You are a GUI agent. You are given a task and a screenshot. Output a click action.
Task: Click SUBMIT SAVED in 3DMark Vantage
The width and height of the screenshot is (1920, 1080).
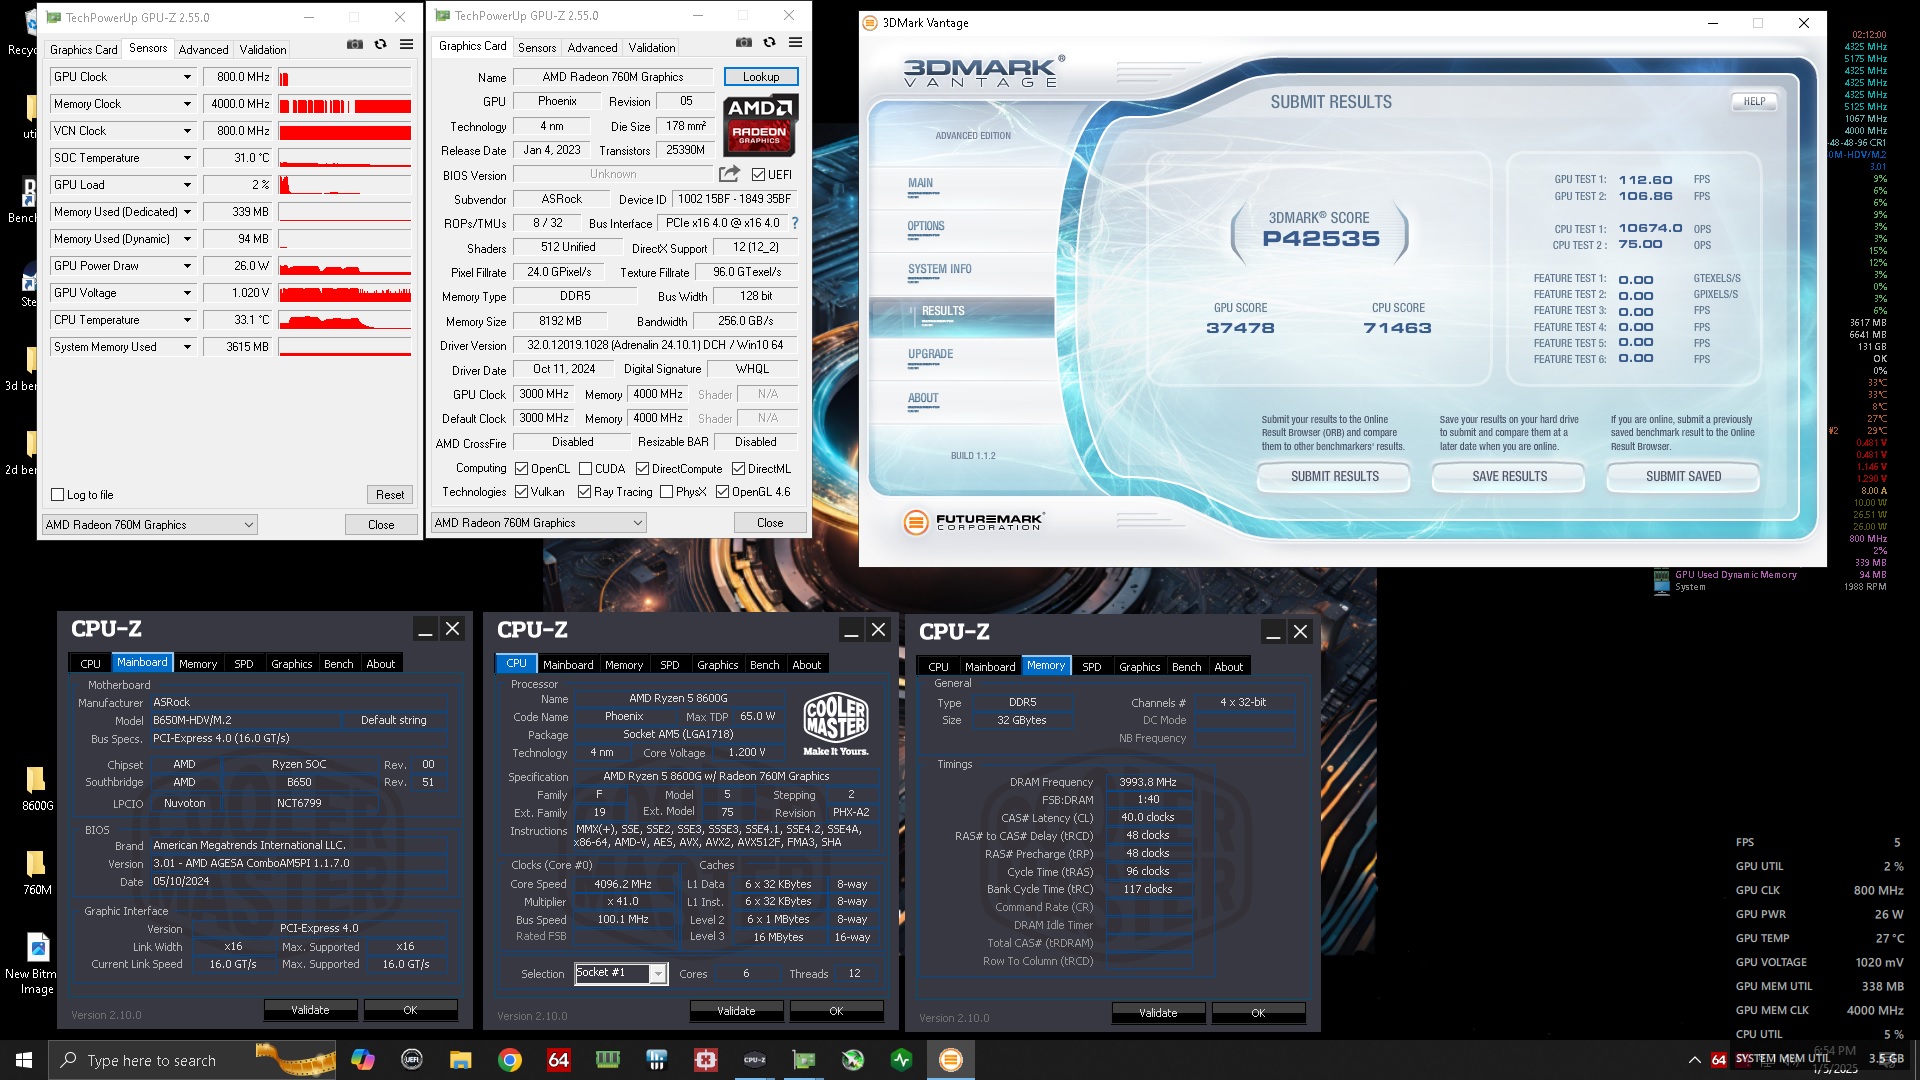(x=1683, y=477)
